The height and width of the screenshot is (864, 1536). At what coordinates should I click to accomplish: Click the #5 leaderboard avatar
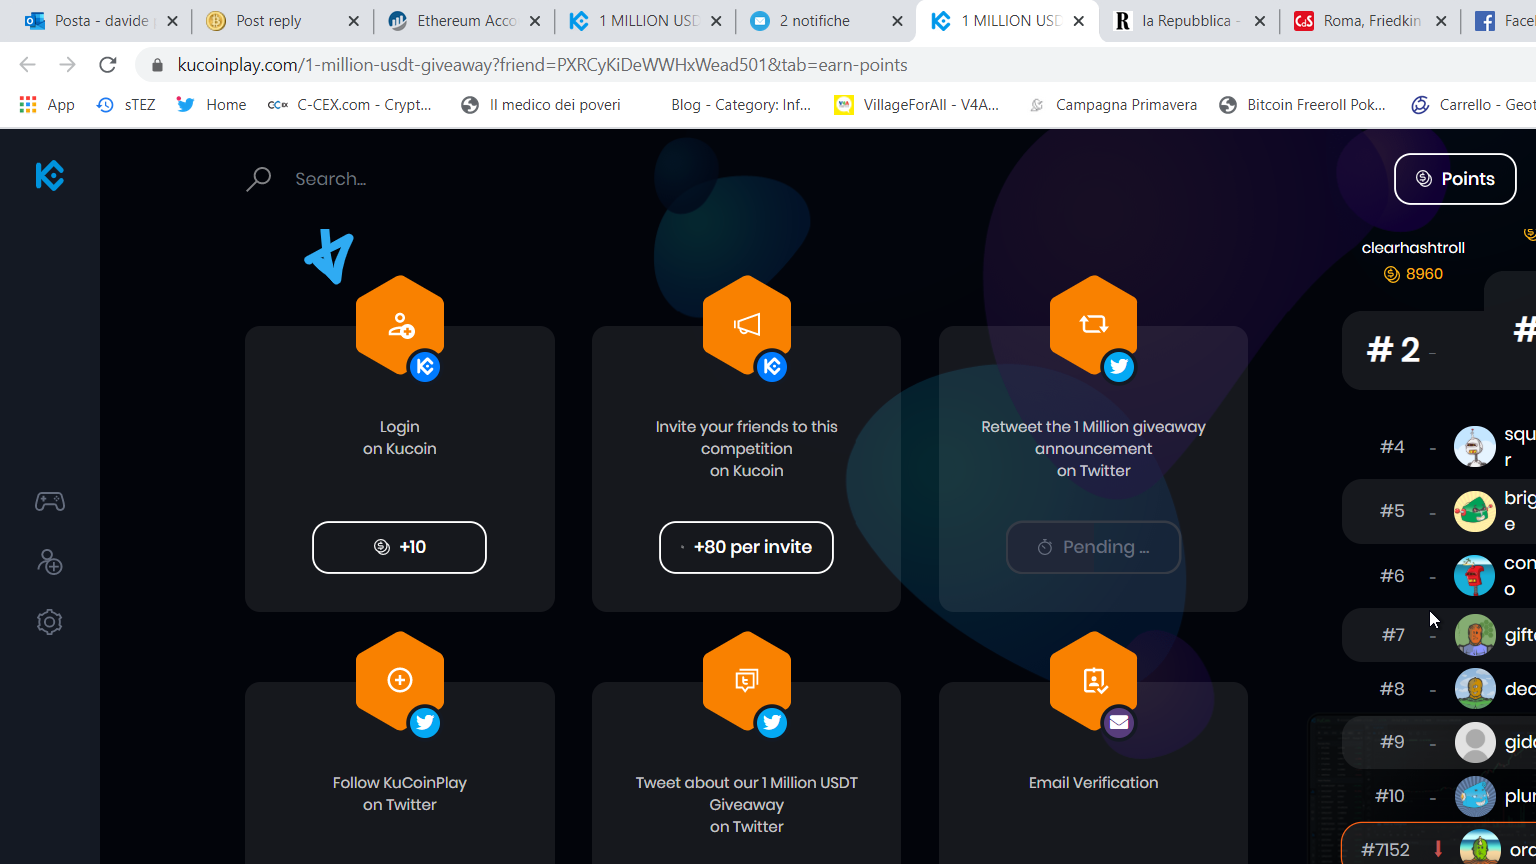(x=1475, y=511)
